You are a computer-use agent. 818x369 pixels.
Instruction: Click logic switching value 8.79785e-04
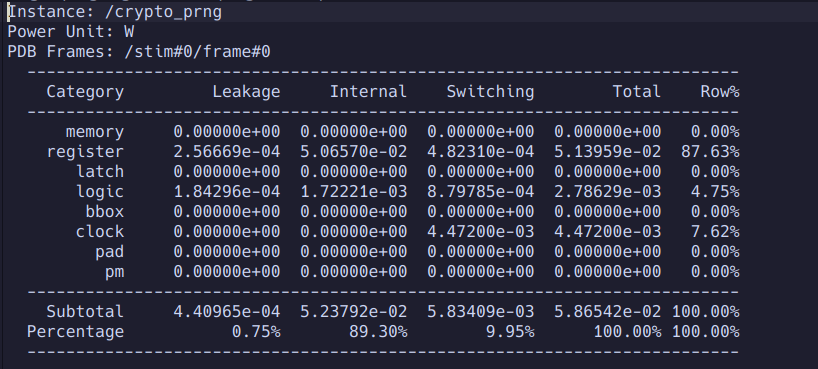tap(480, 192)
